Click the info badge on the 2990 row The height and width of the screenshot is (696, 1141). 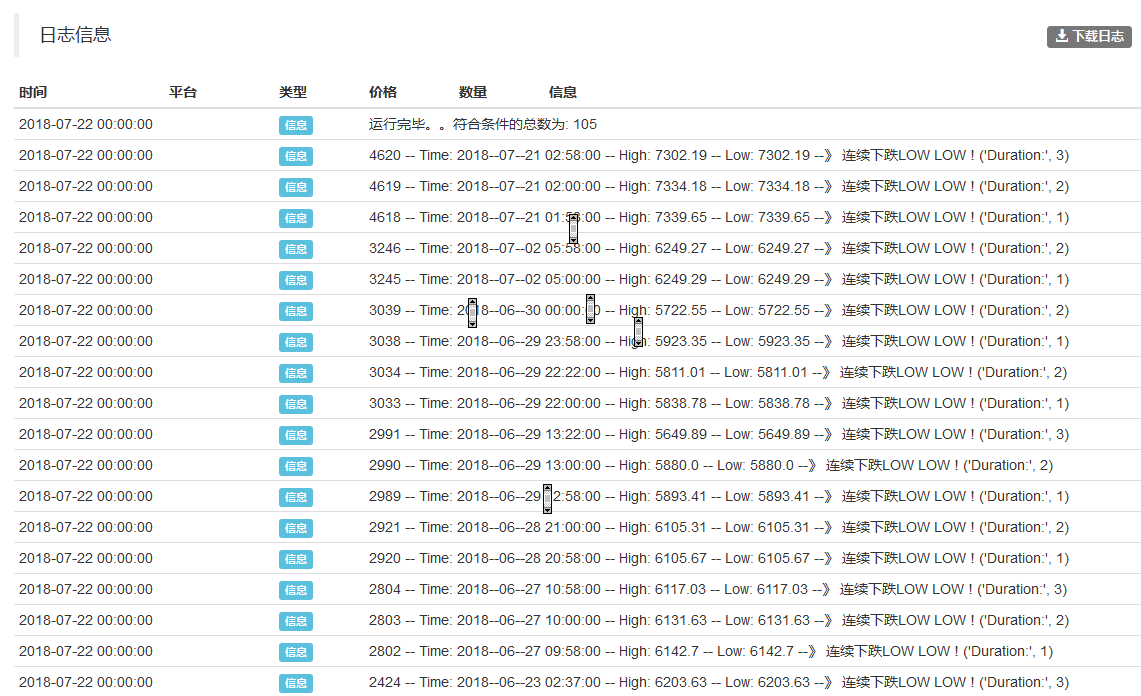296,466
